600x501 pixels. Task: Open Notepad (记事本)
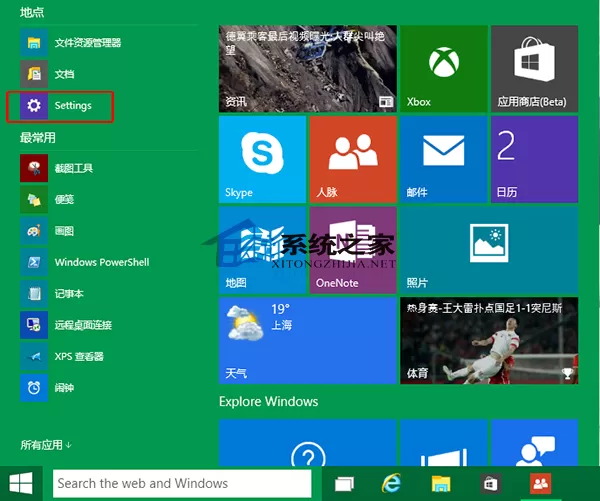point(52,294)
